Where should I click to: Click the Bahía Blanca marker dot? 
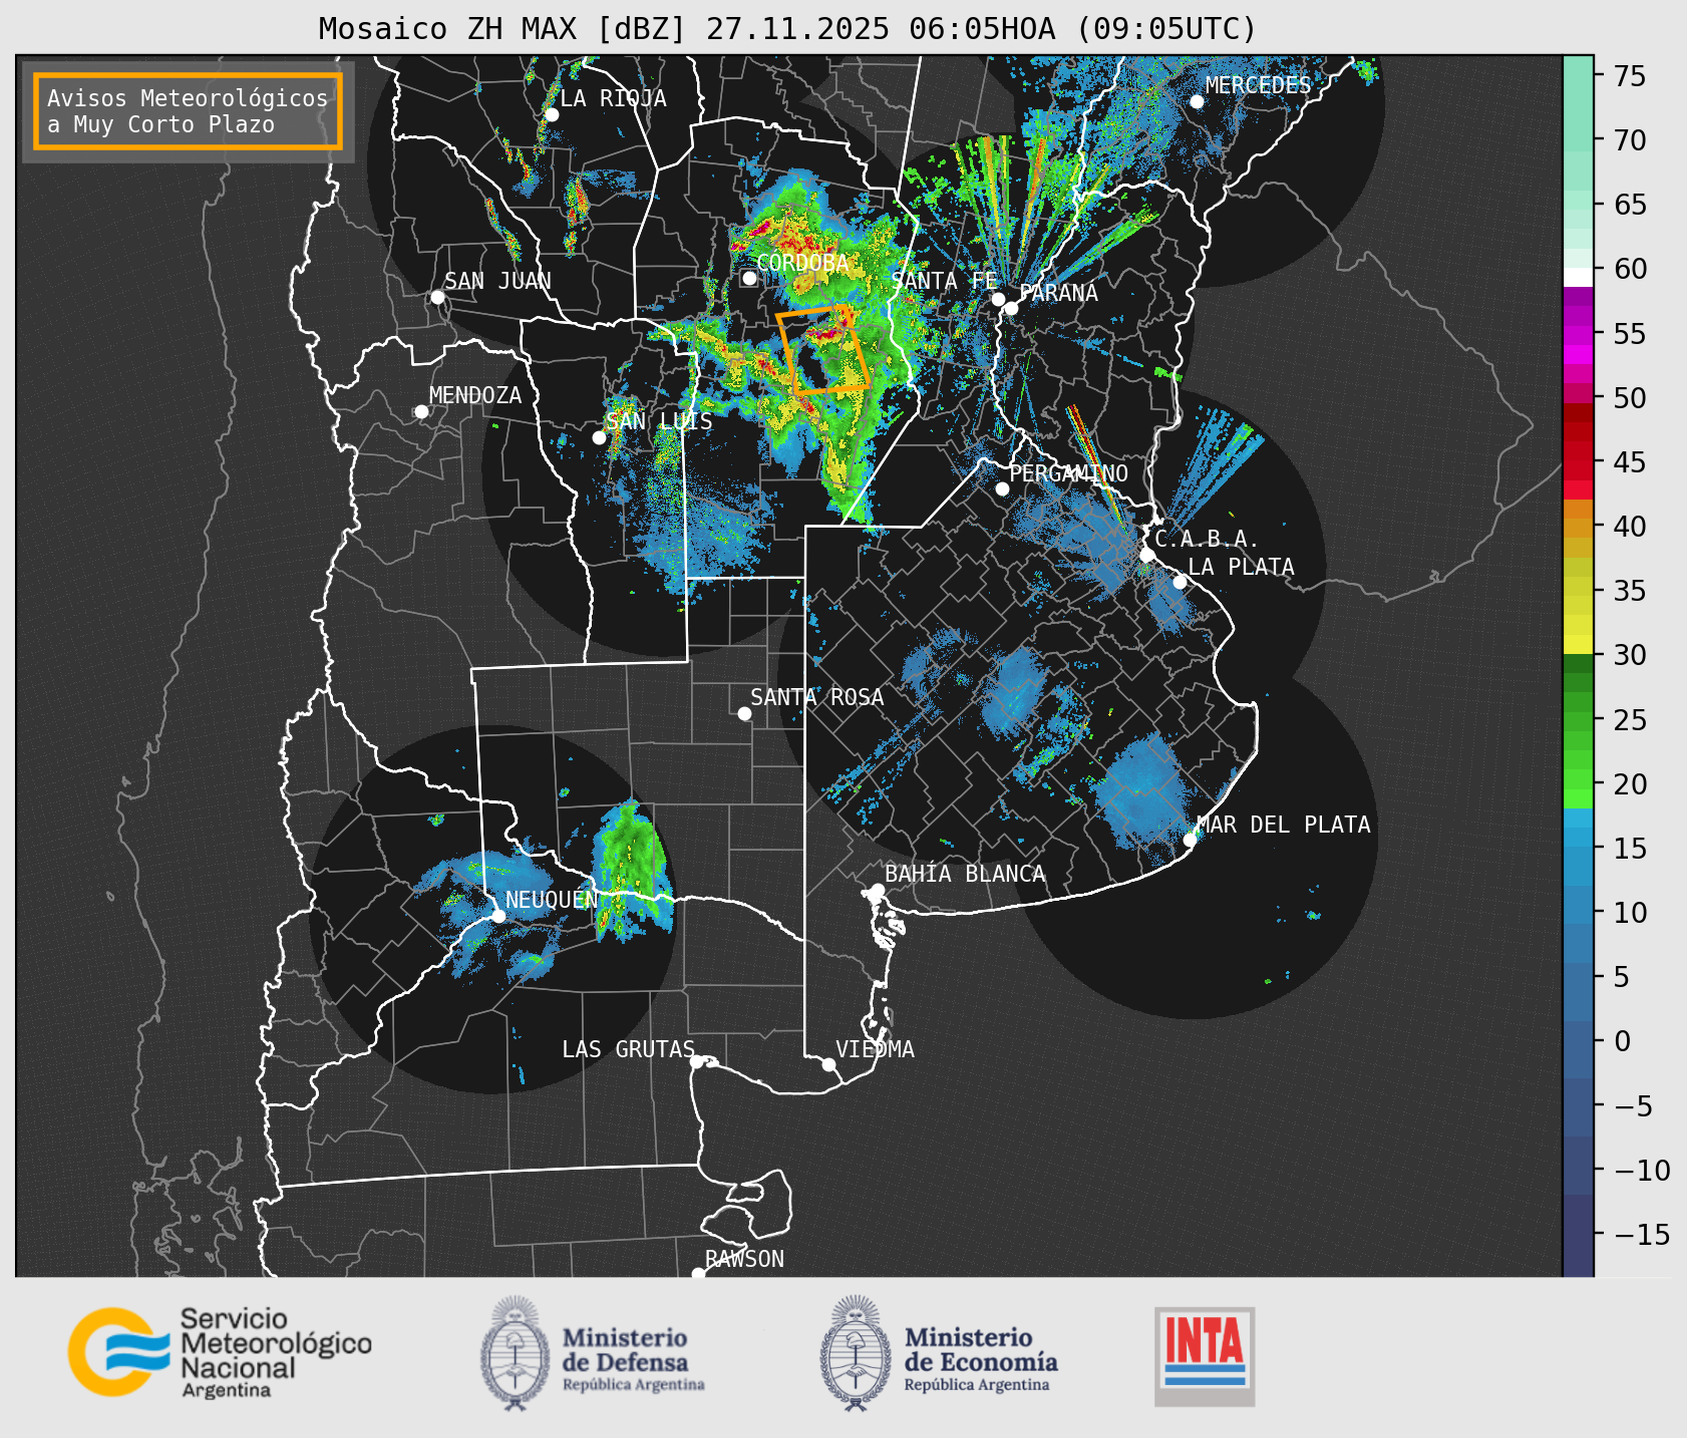(x=877, y=890)
